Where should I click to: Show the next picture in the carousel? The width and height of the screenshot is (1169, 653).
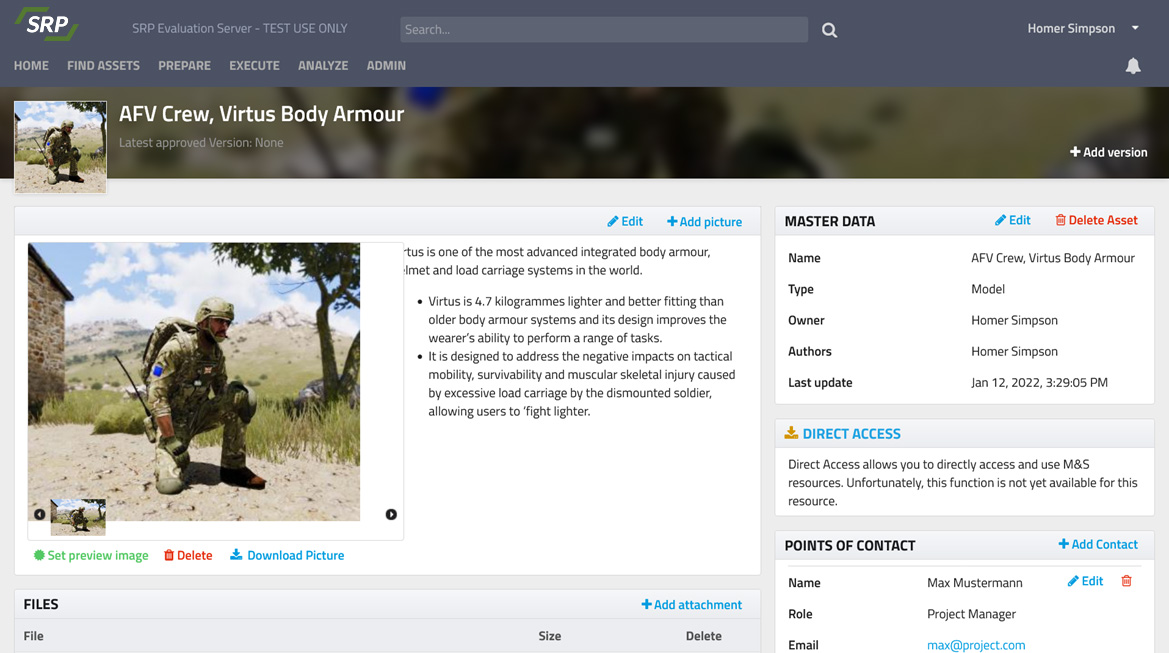(391, 514)
